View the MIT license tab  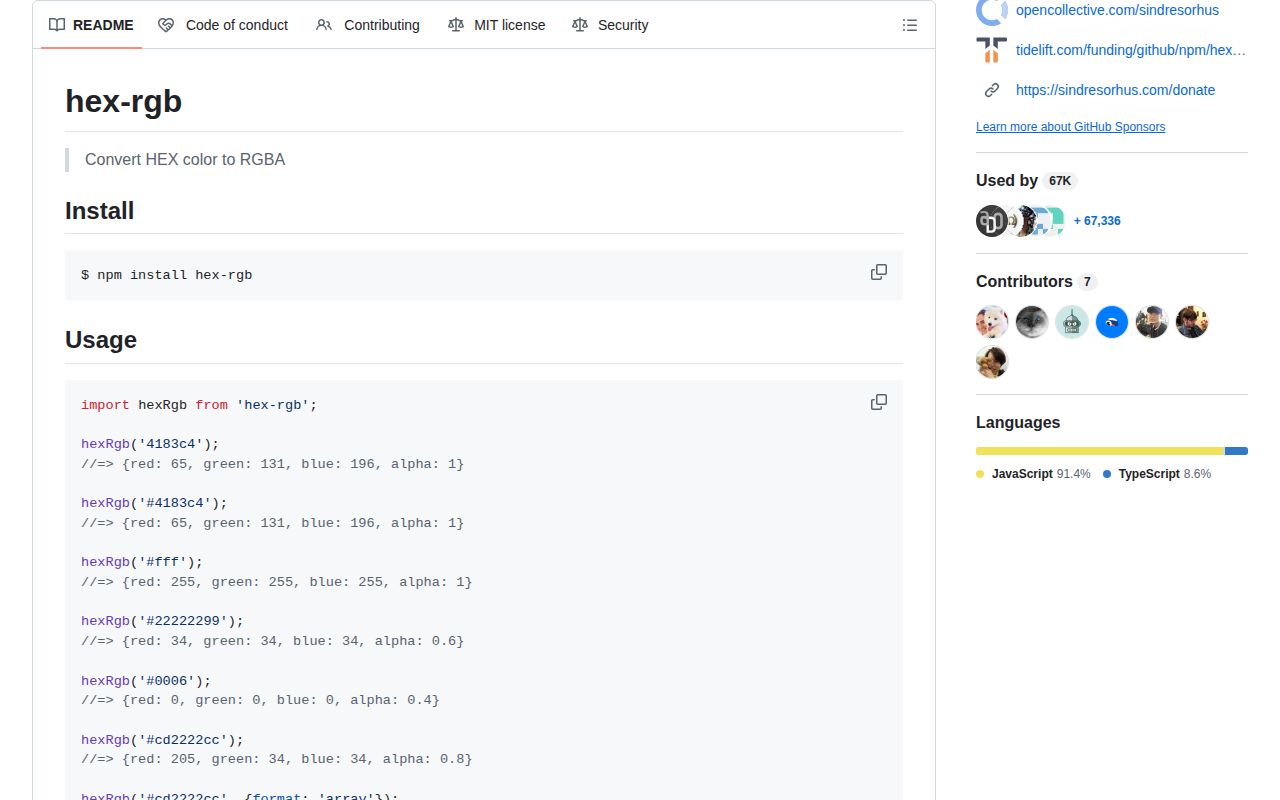496,25
